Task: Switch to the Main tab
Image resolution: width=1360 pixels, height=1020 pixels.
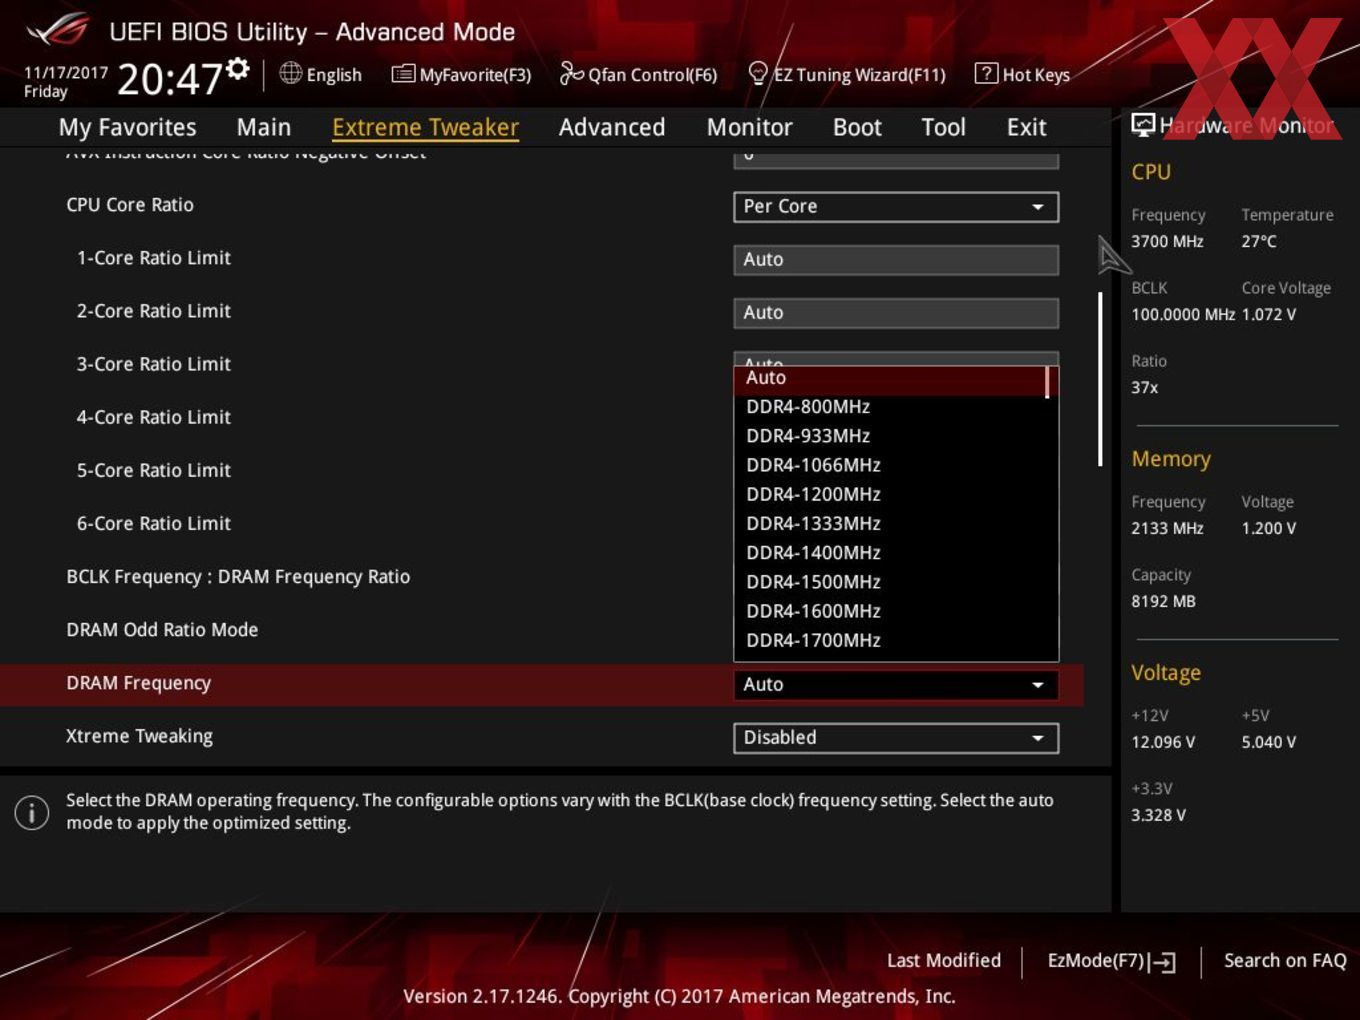Action: [264, 127]
